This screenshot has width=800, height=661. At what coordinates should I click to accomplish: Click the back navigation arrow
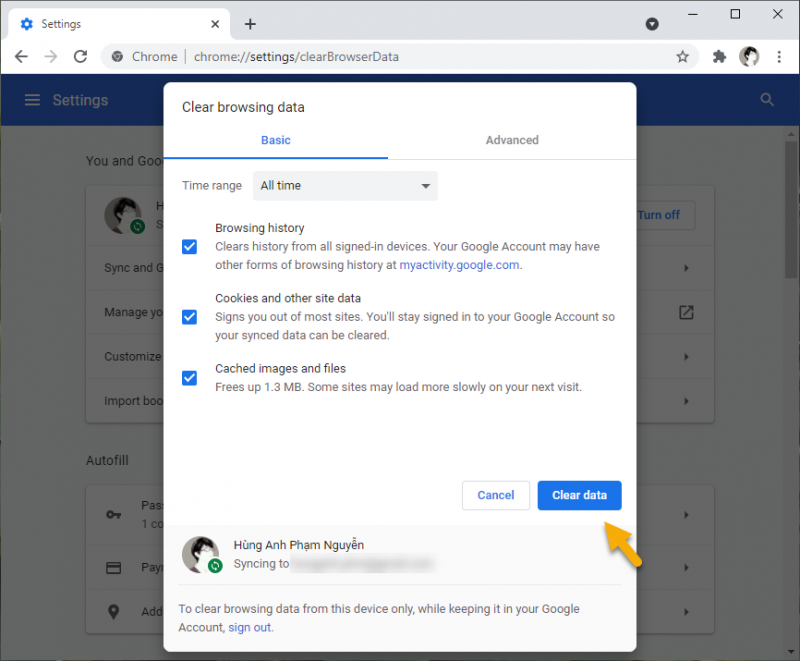point(21,57)
